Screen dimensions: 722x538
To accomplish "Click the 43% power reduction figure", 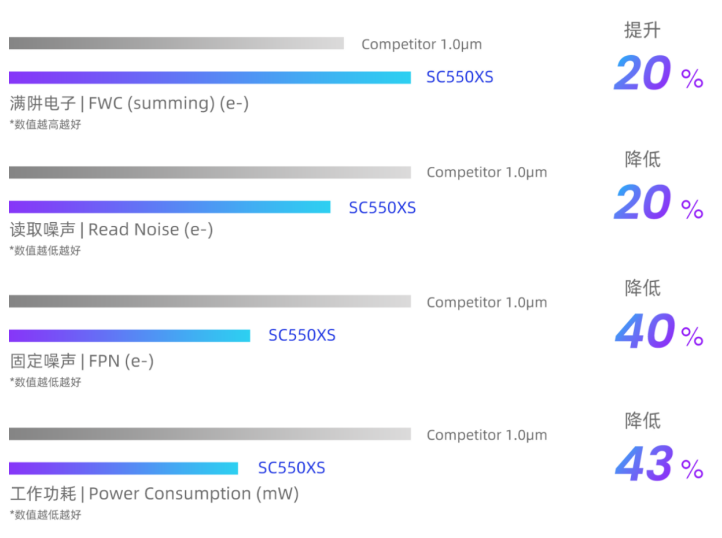I will click(x=659, y=464).
